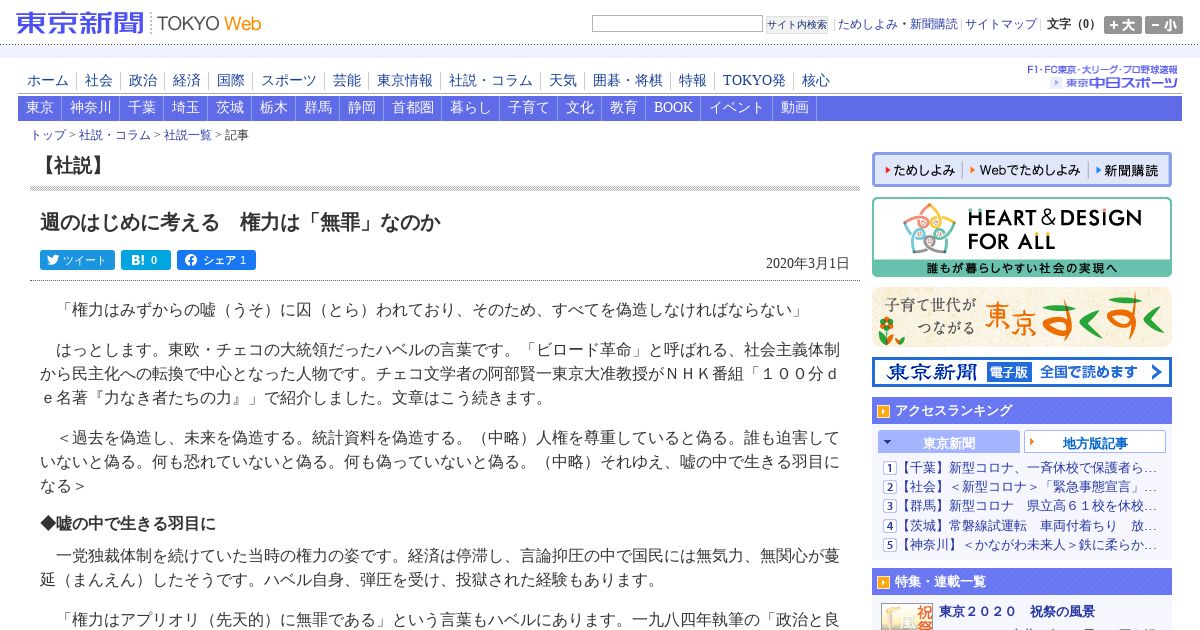Open the 東京中日スポーツ banner
Viewport: 1200px width, 630px height.
pos(1103,77)
